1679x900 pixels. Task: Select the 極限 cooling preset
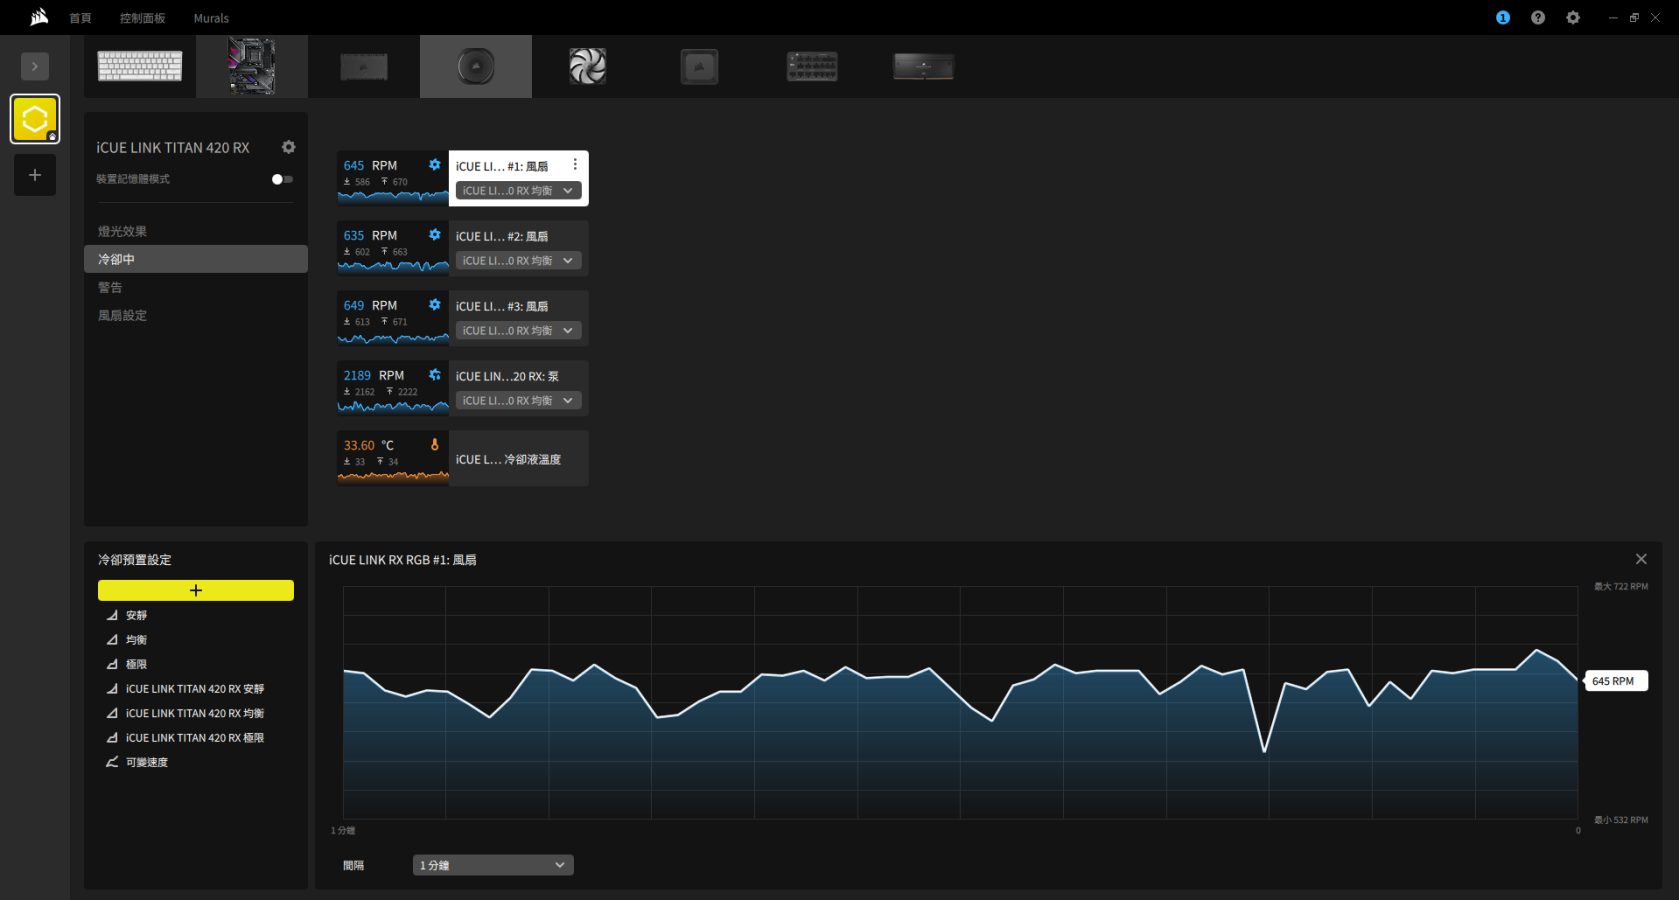pos(136,664)
